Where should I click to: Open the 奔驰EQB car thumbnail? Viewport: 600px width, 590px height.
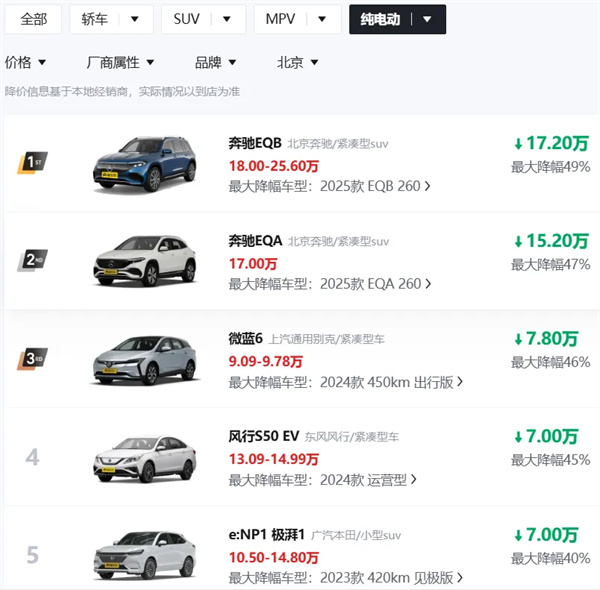tap(139, 164)
